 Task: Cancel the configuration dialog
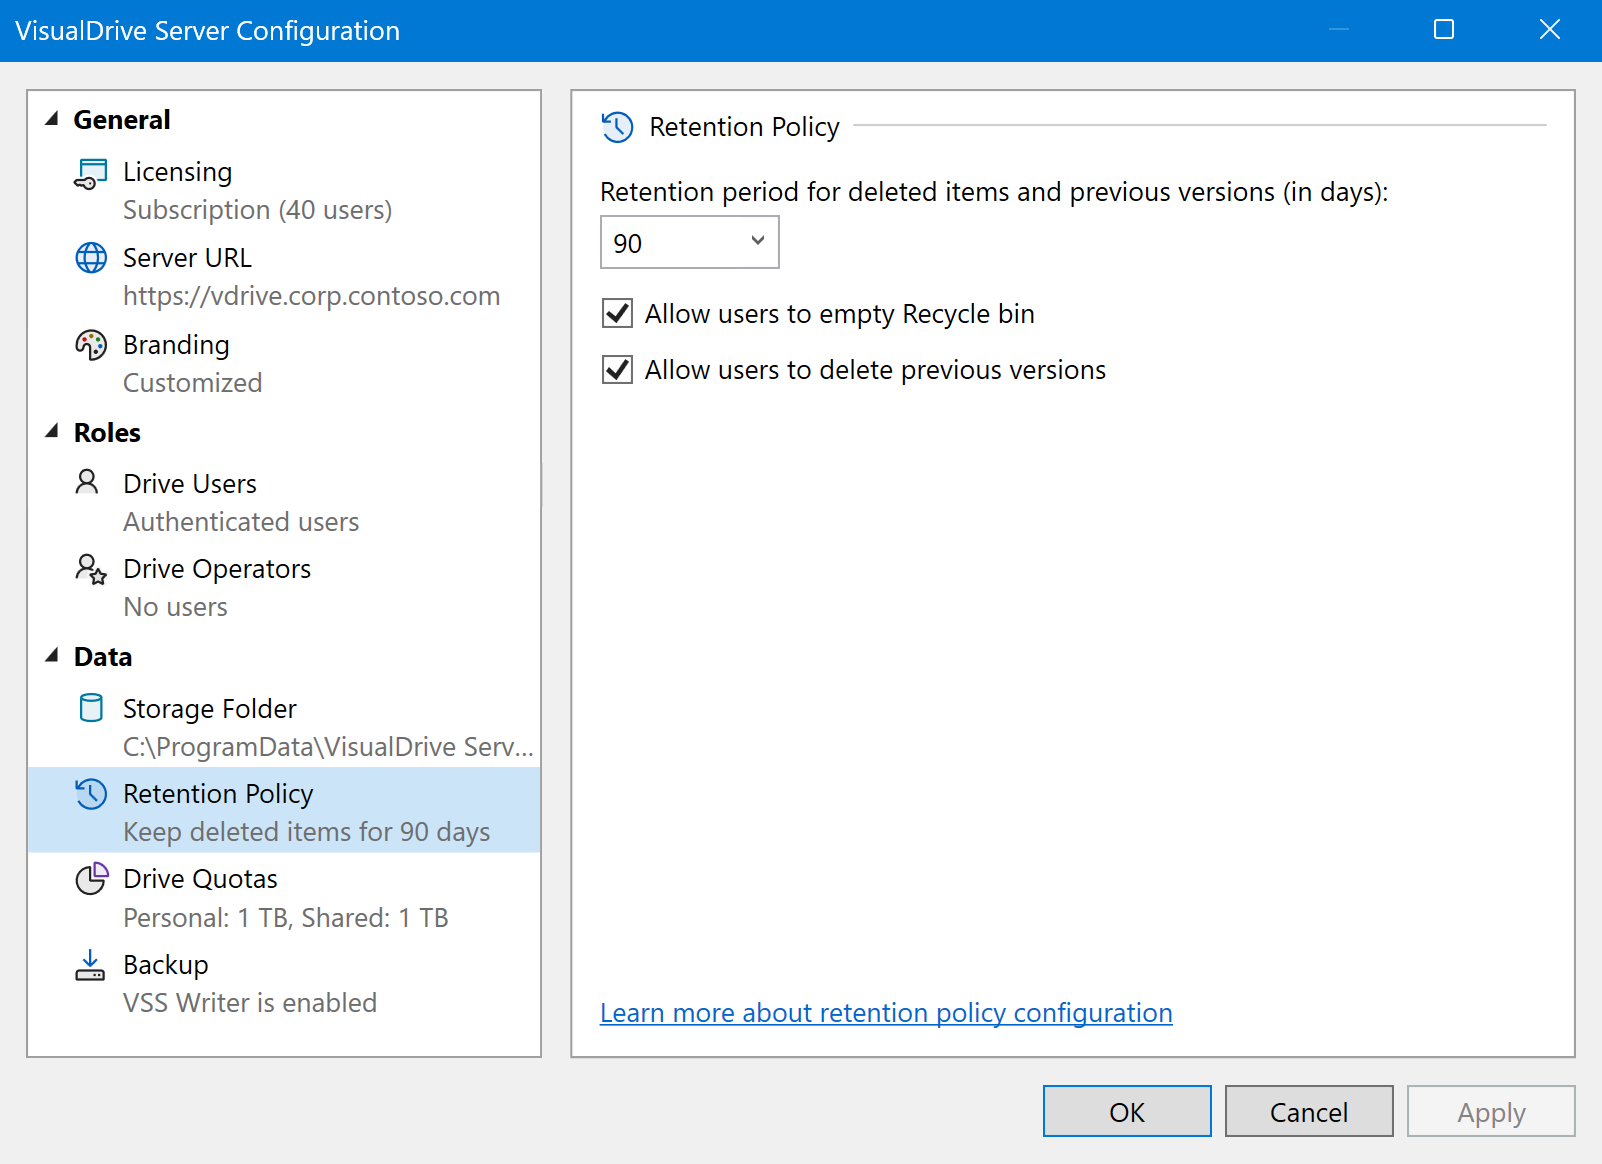[1308, 1112]
